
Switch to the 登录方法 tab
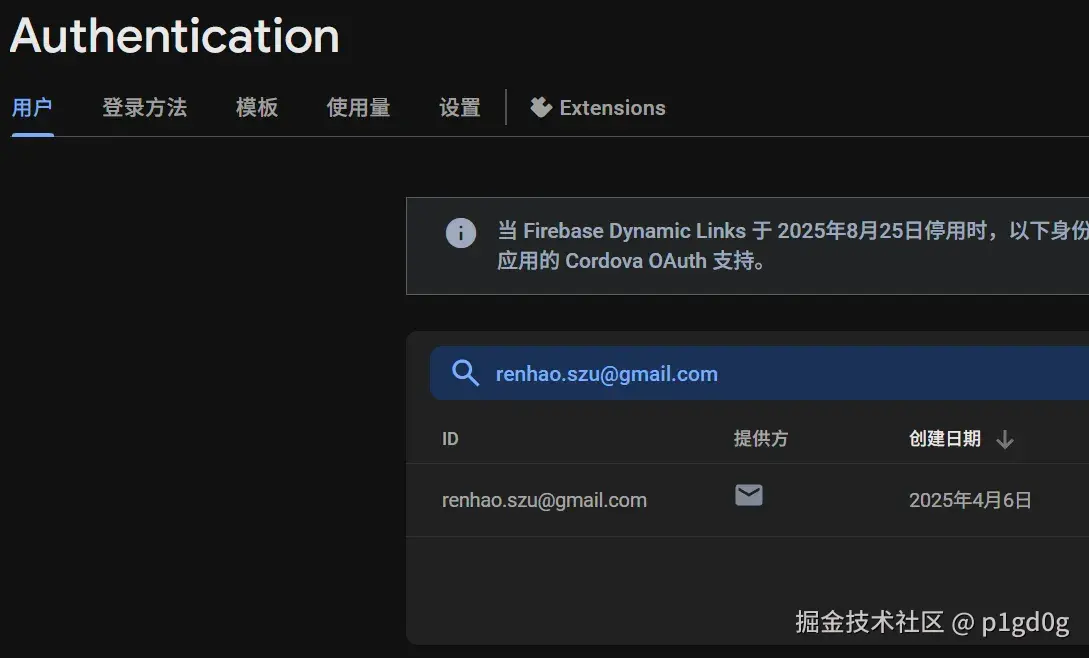click(144, 108)
